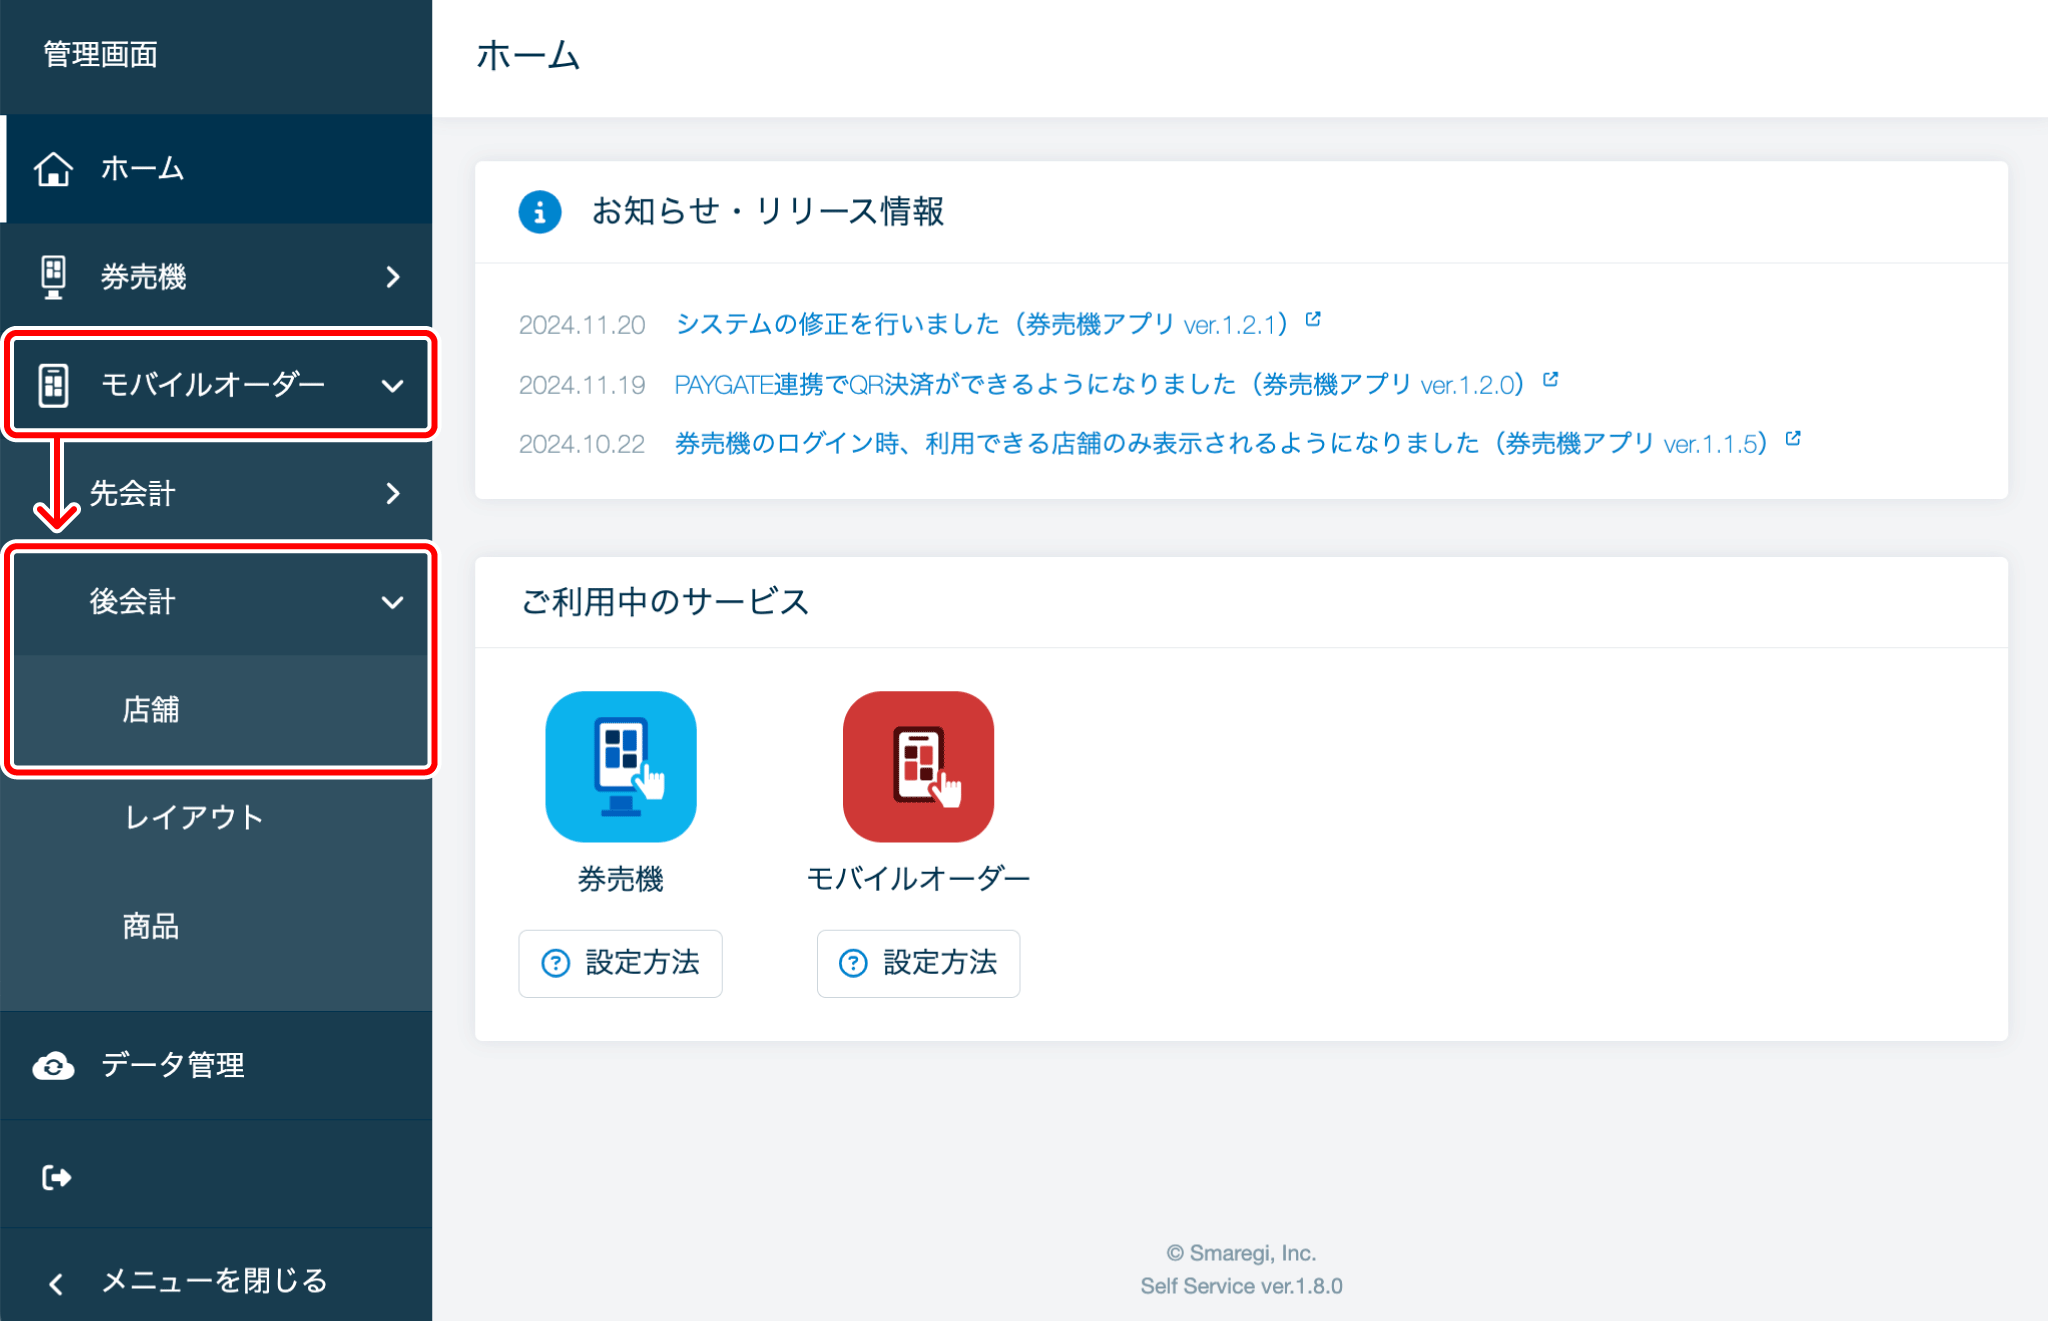Image resolution: width=2048 pixels, height=1321 pixels.
Task: Click 設定方法 button under モバイルオーダー
Action: [918, 963]
